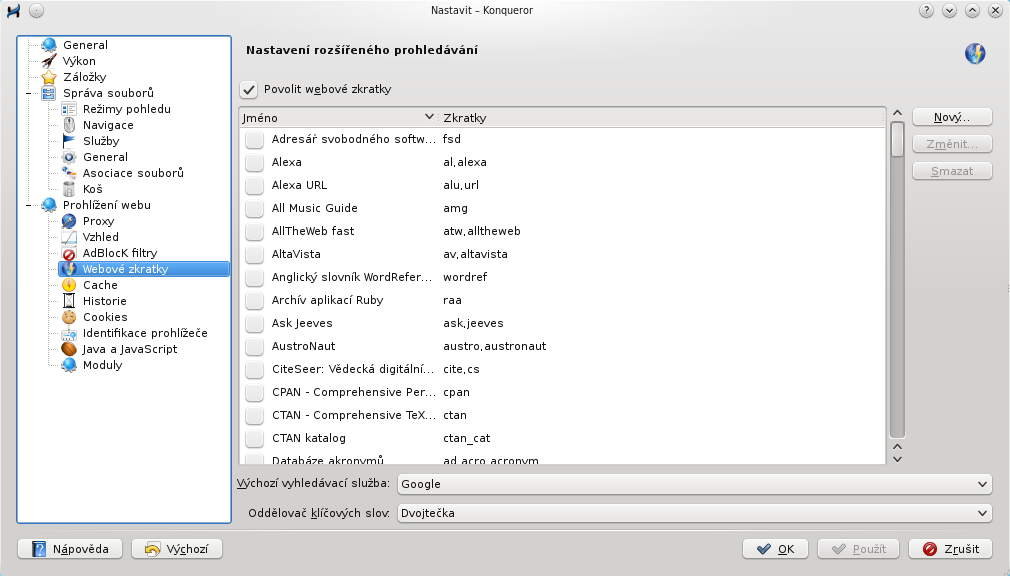The height and width of the screenshot is (576, 1010).
Task: Click the Smazat delete button
Action: (952, 171)
